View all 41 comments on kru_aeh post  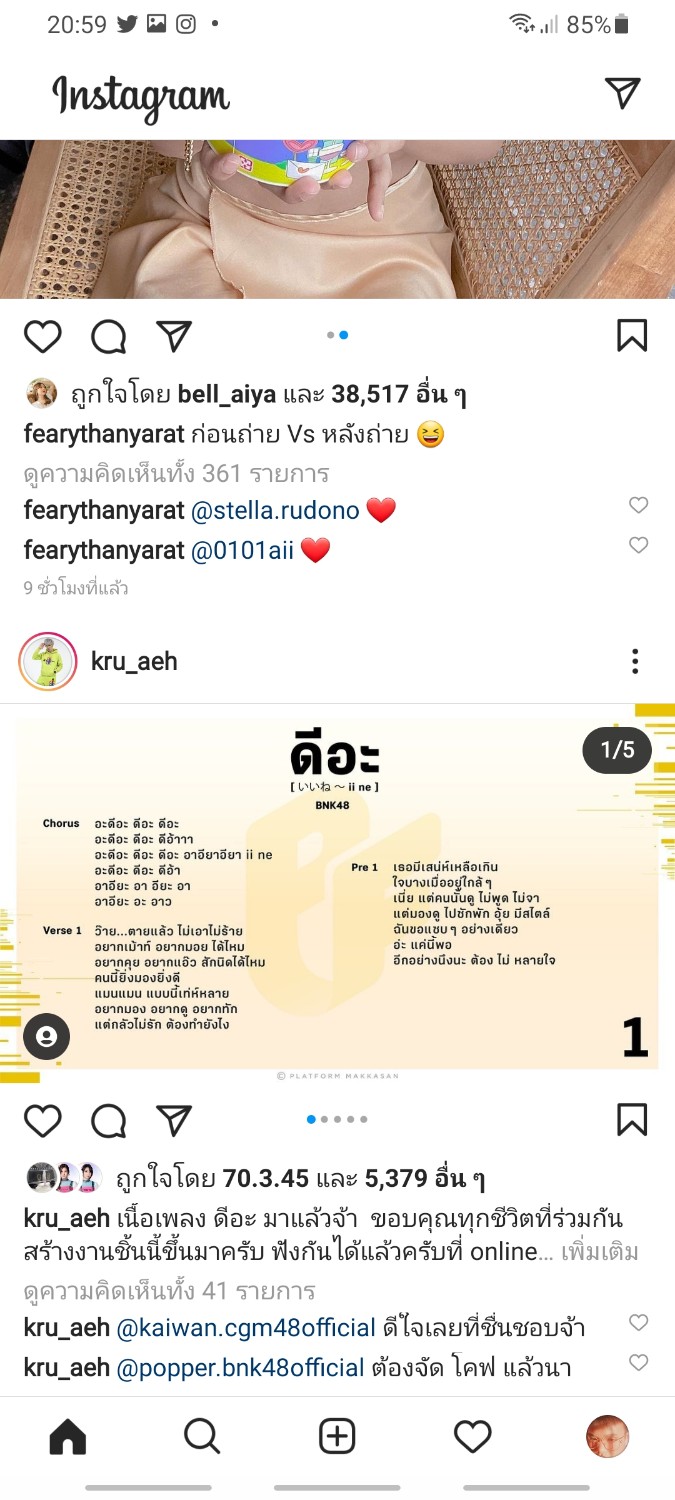(x=170, y=1291)
